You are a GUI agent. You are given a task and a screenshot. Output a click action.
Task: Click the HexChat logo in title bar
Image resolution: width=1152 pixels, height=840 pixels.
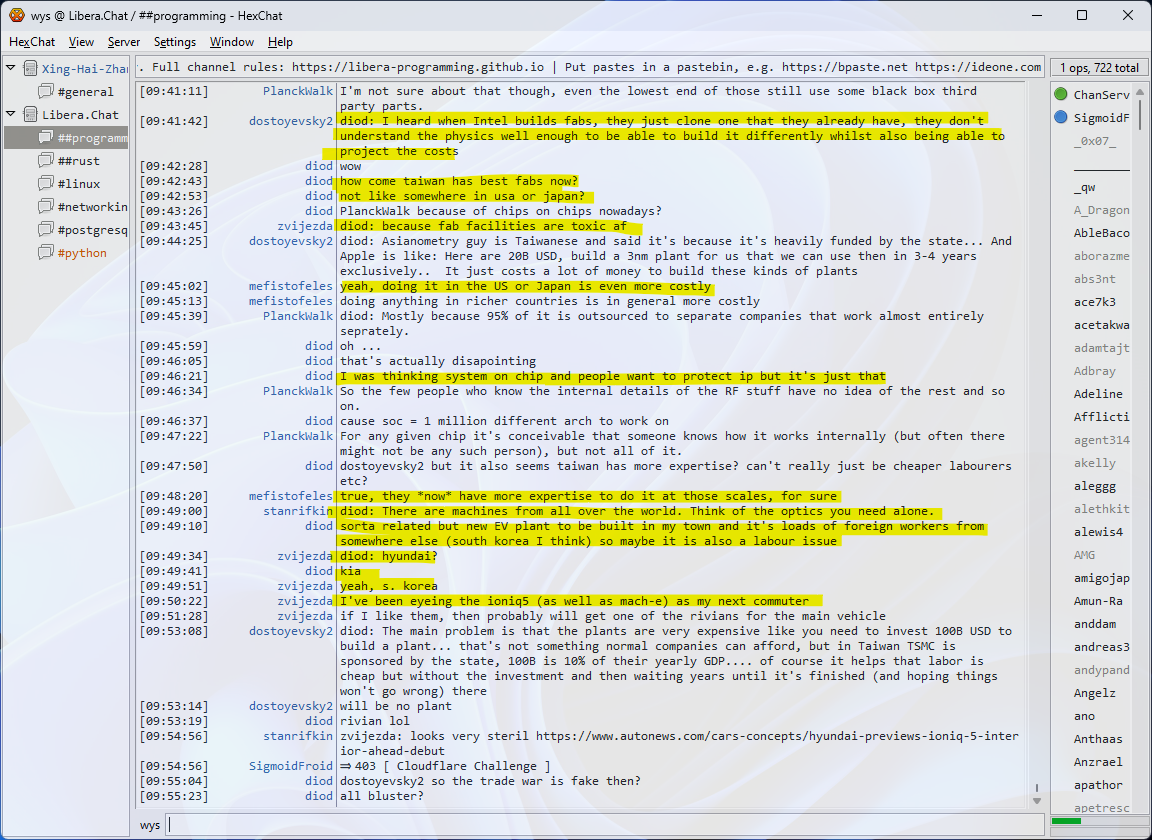[x=16, y=15]
